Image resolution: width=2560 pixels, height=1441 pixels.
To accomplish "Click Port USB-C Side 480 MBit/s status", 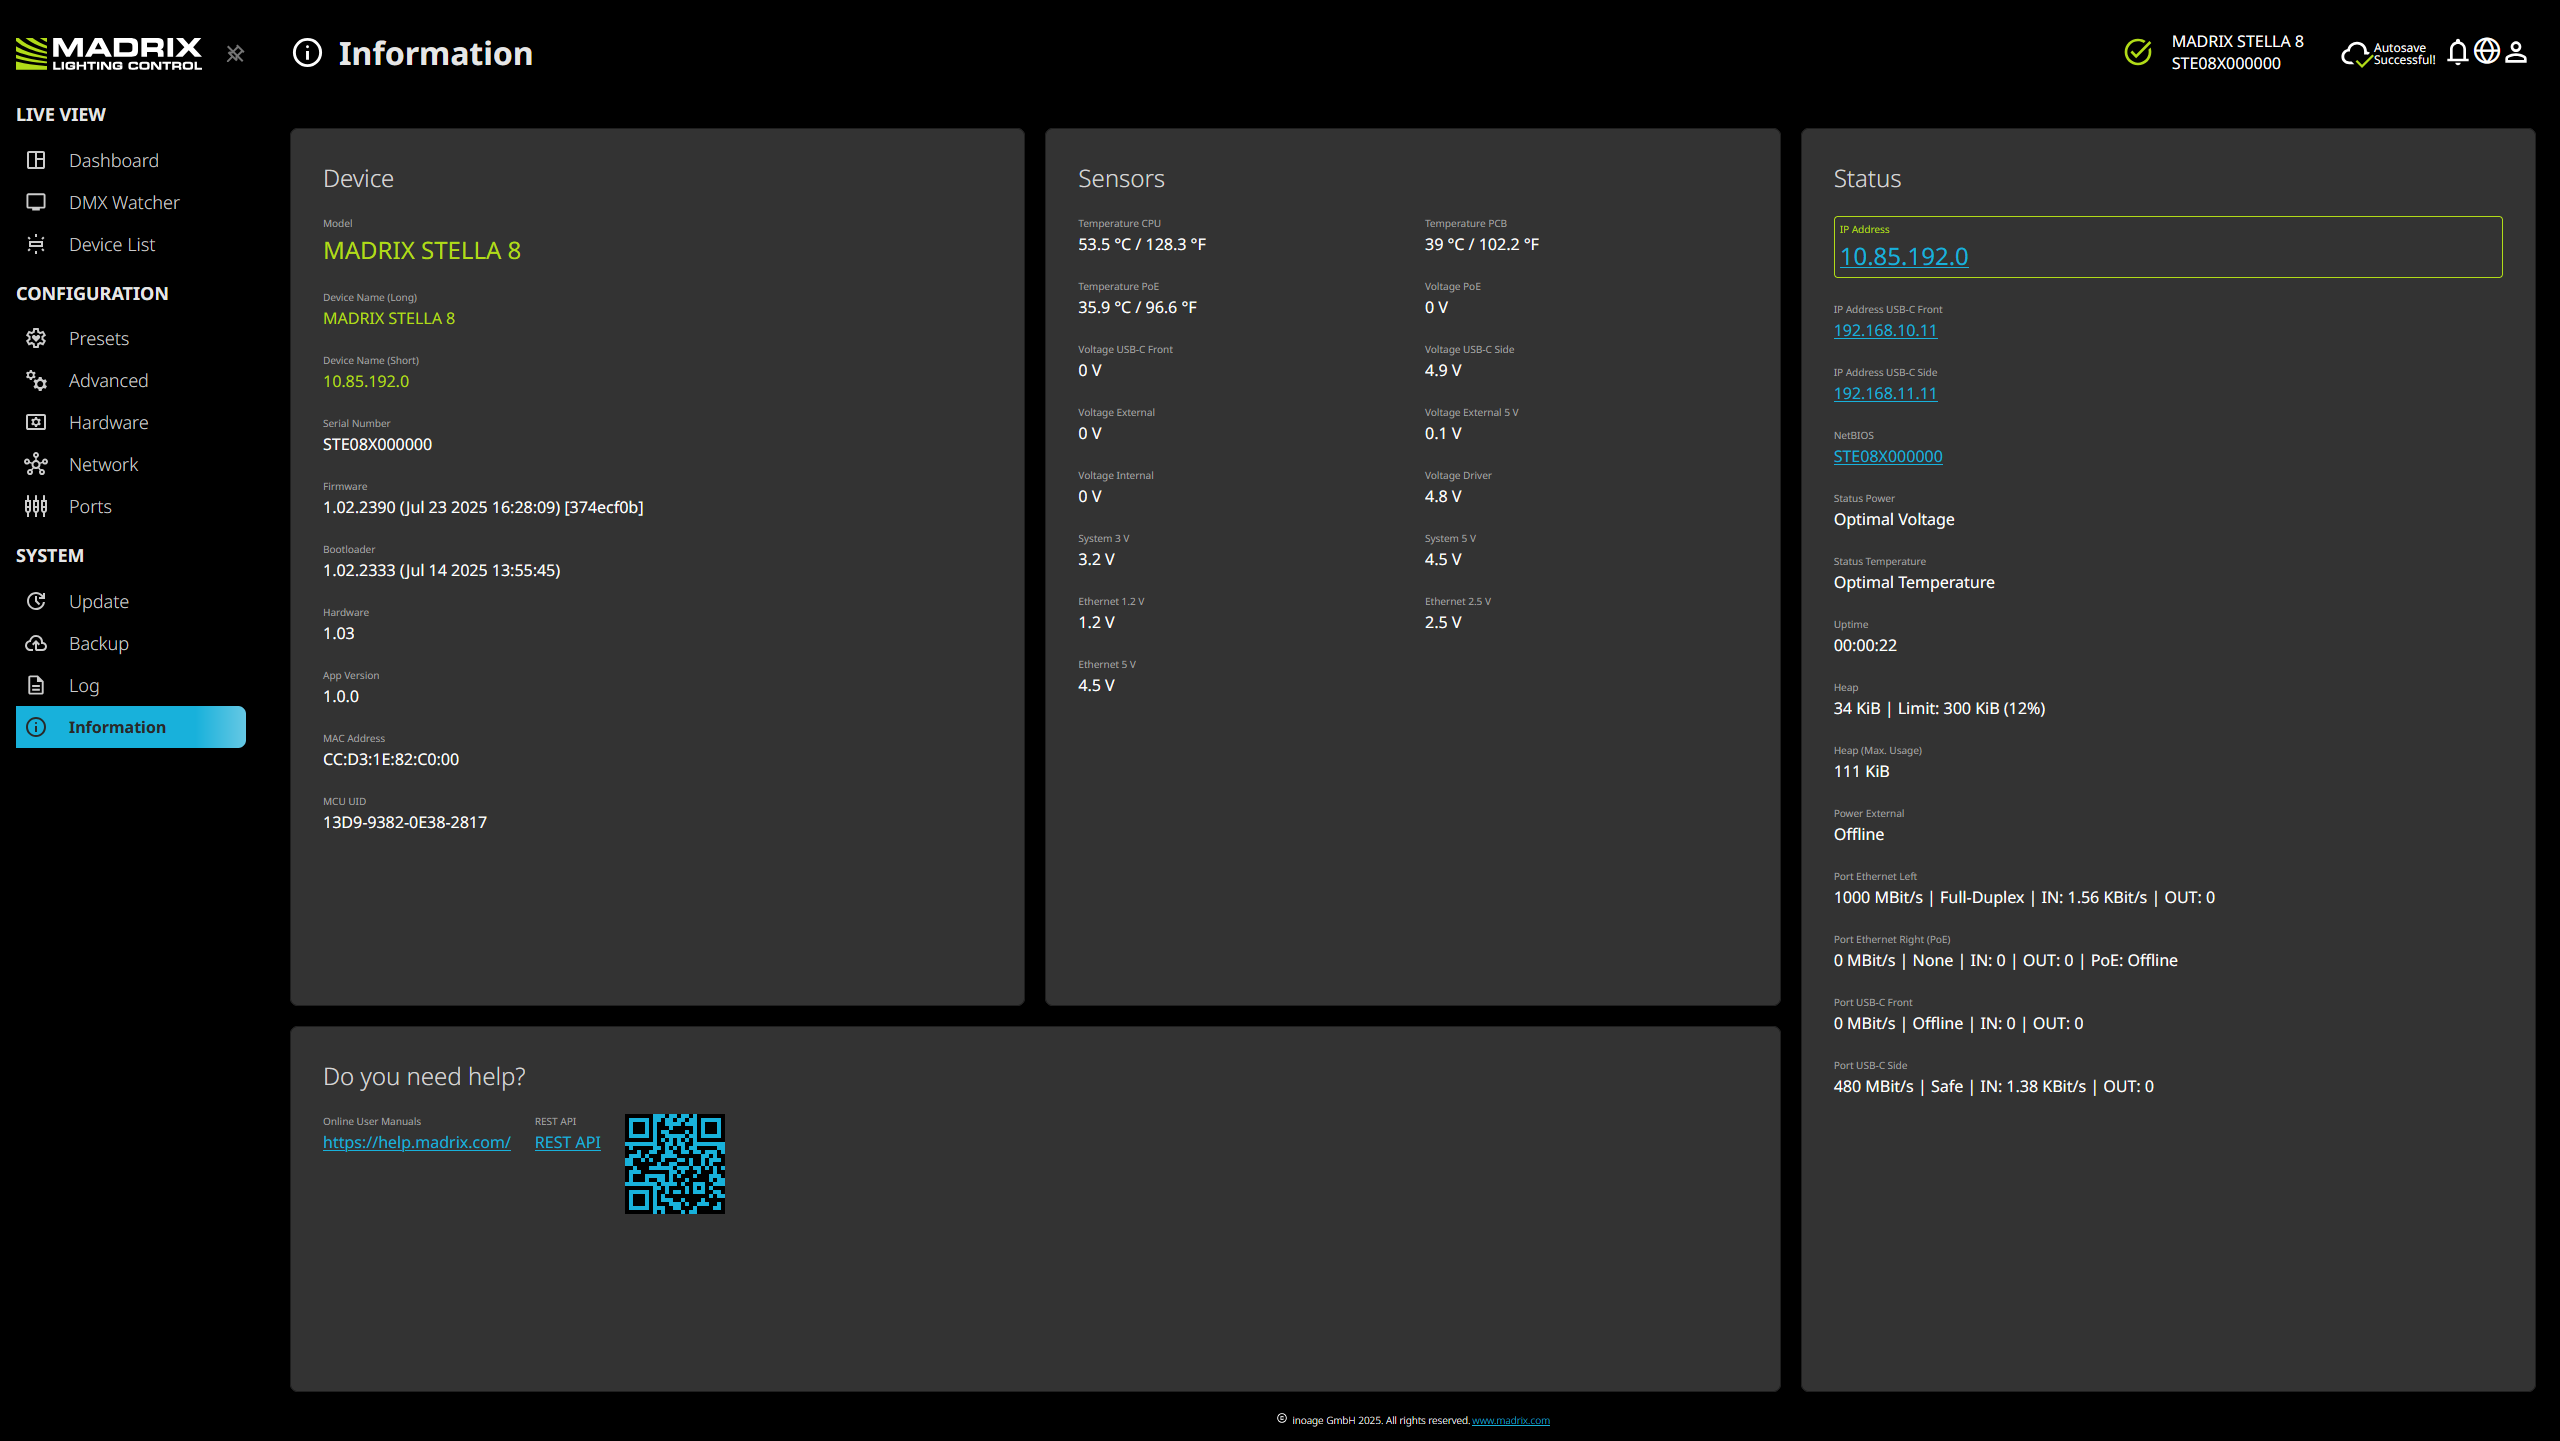I will (x=1993, y=1086).
